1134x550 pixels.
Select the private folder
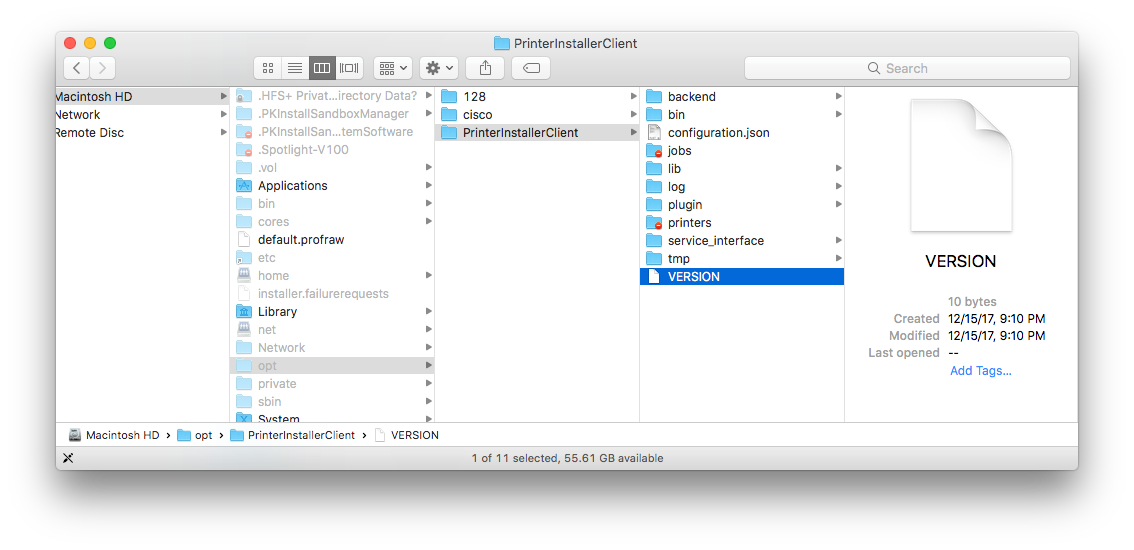(332, 384)
